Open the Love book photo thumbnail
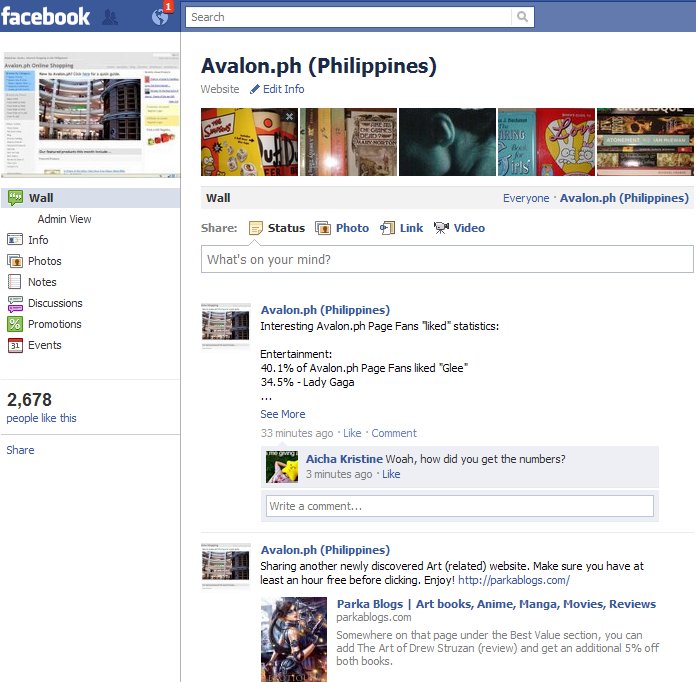The height and width of the screenshot is (682, 696). (546, 142)
